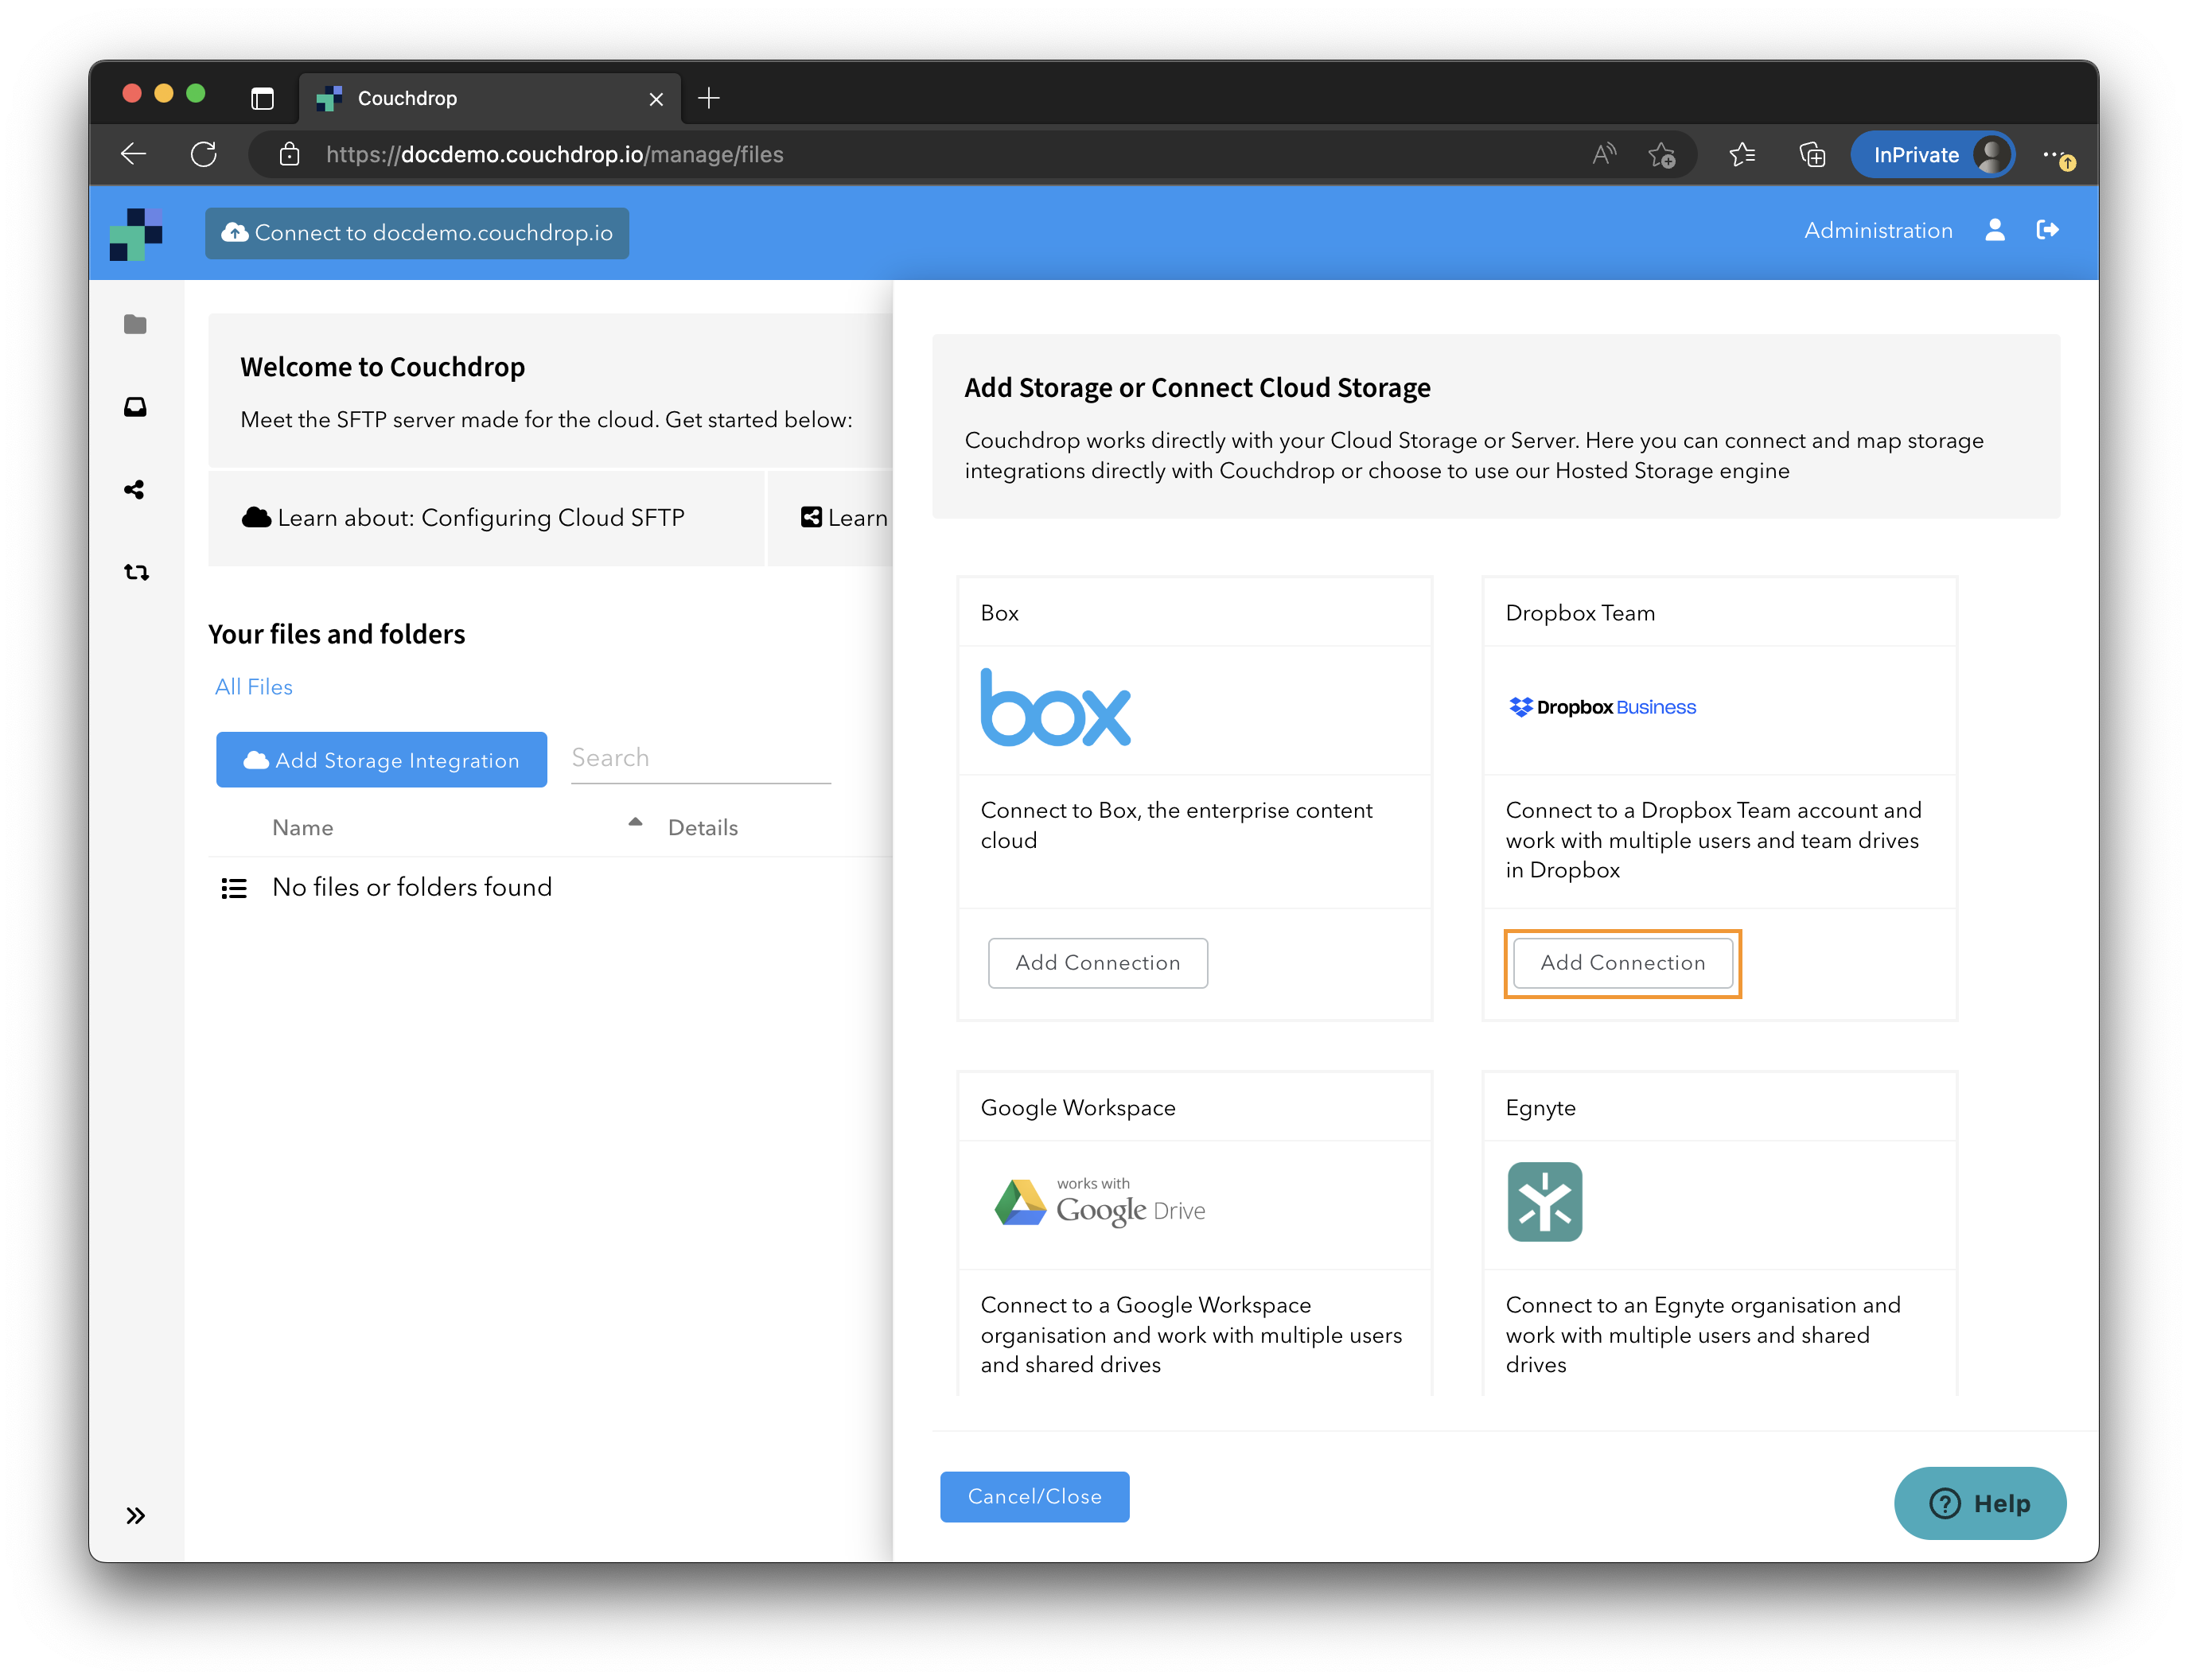Click Connect to docdemo.couchdrop.io button
This screenshot has height=1680, width=2188.
click(417, 233)
